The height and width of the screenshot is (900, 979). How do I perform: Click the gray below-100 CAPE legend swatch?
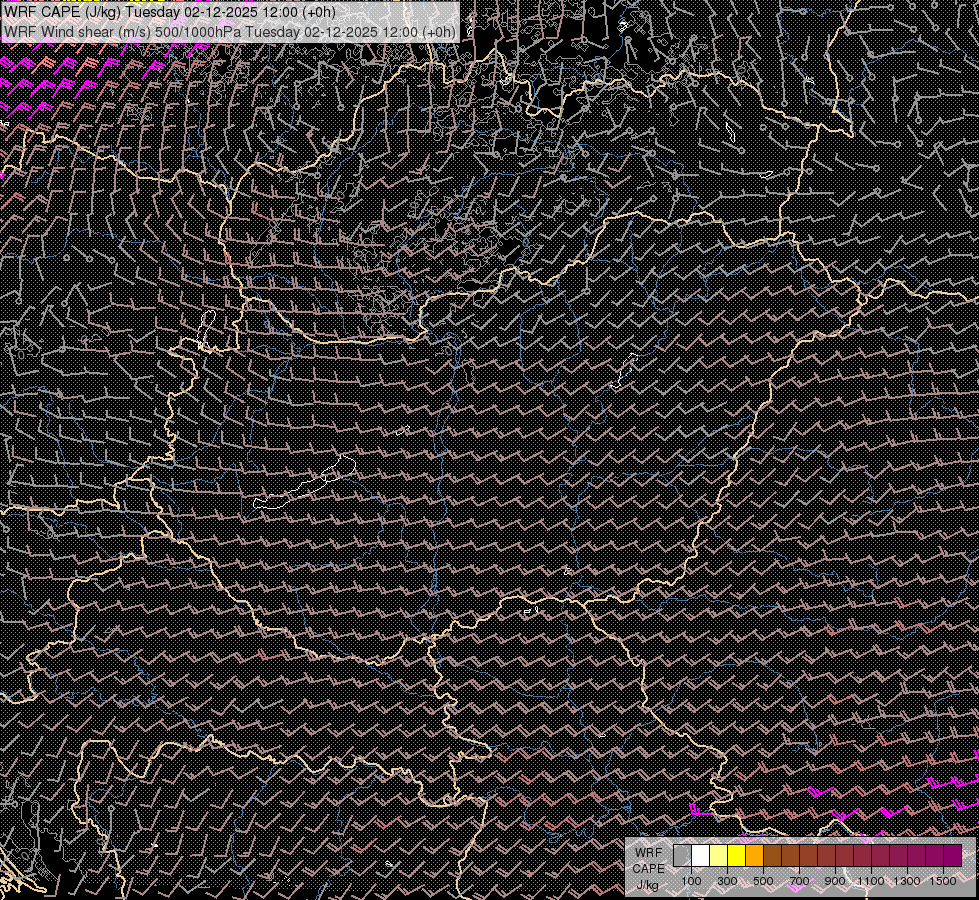[x=682, y=856]
